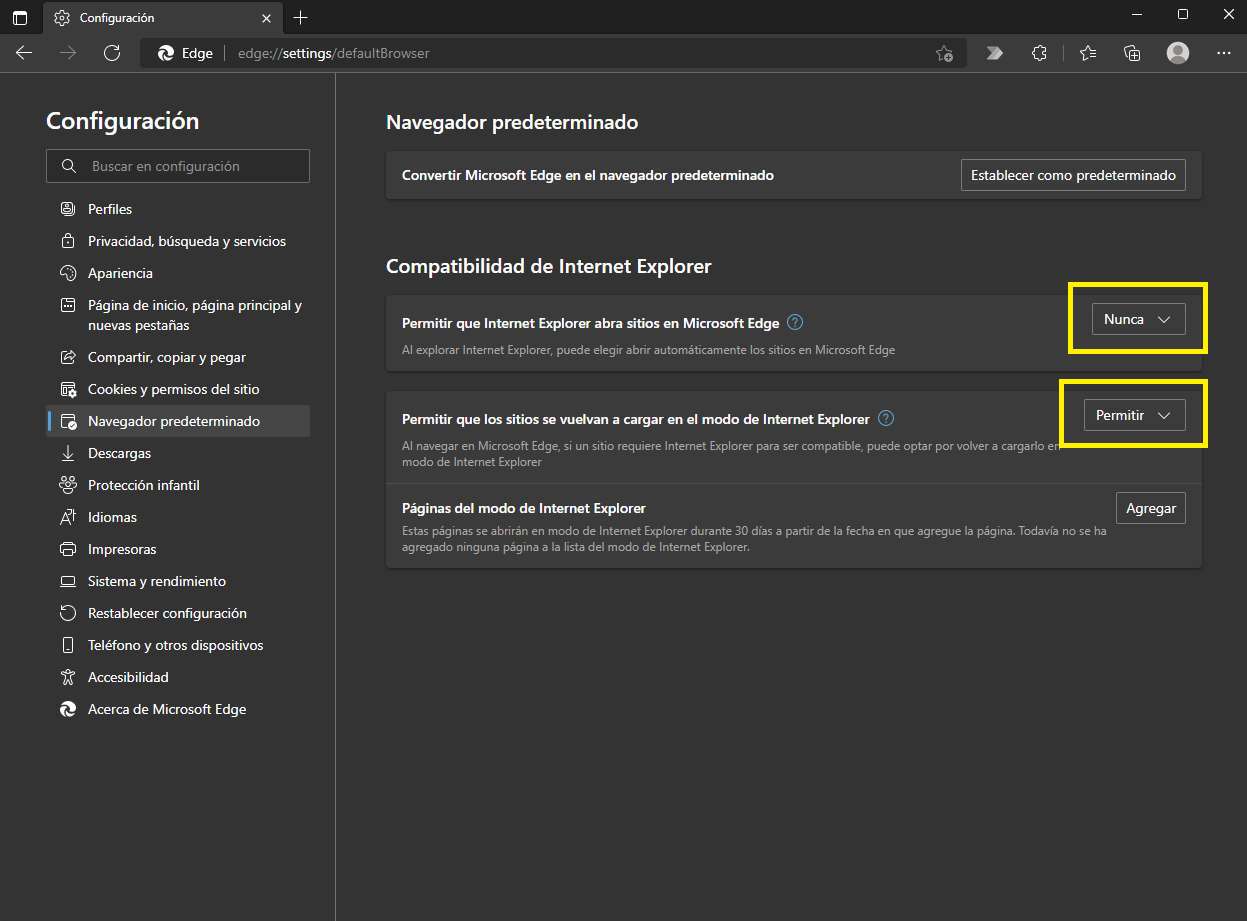The image size is (1247, 921).
Task: Click the Descargas download arrow icon
Action: [x=68, y=453]
